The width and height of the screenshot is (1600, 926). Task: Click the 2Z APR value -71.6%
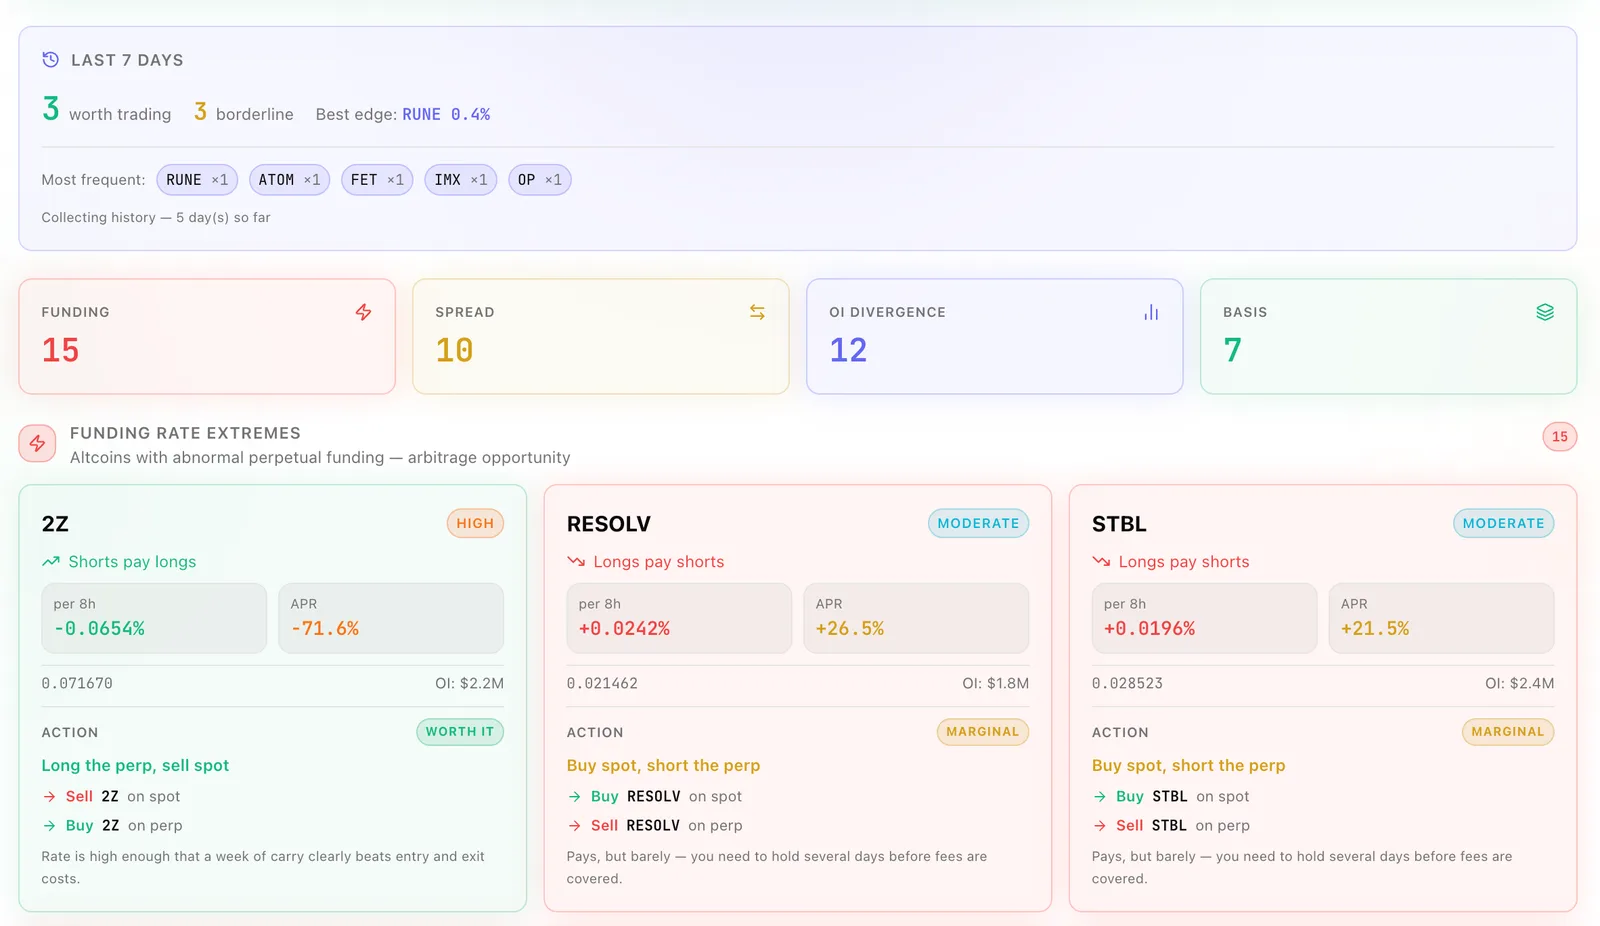(x=325, y=629)
